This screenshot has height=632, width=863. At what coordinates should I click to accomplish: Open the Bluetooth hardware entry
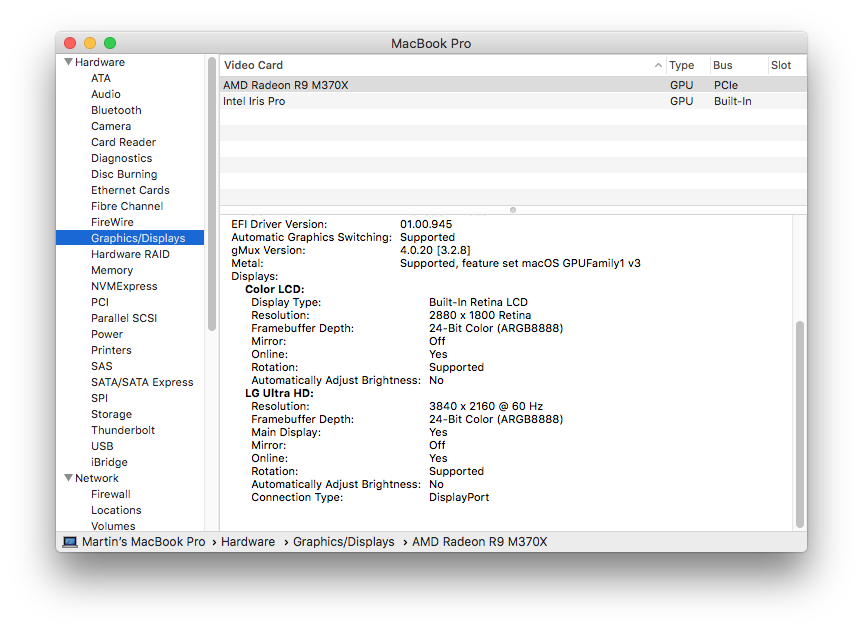click(x=116, y=110)
